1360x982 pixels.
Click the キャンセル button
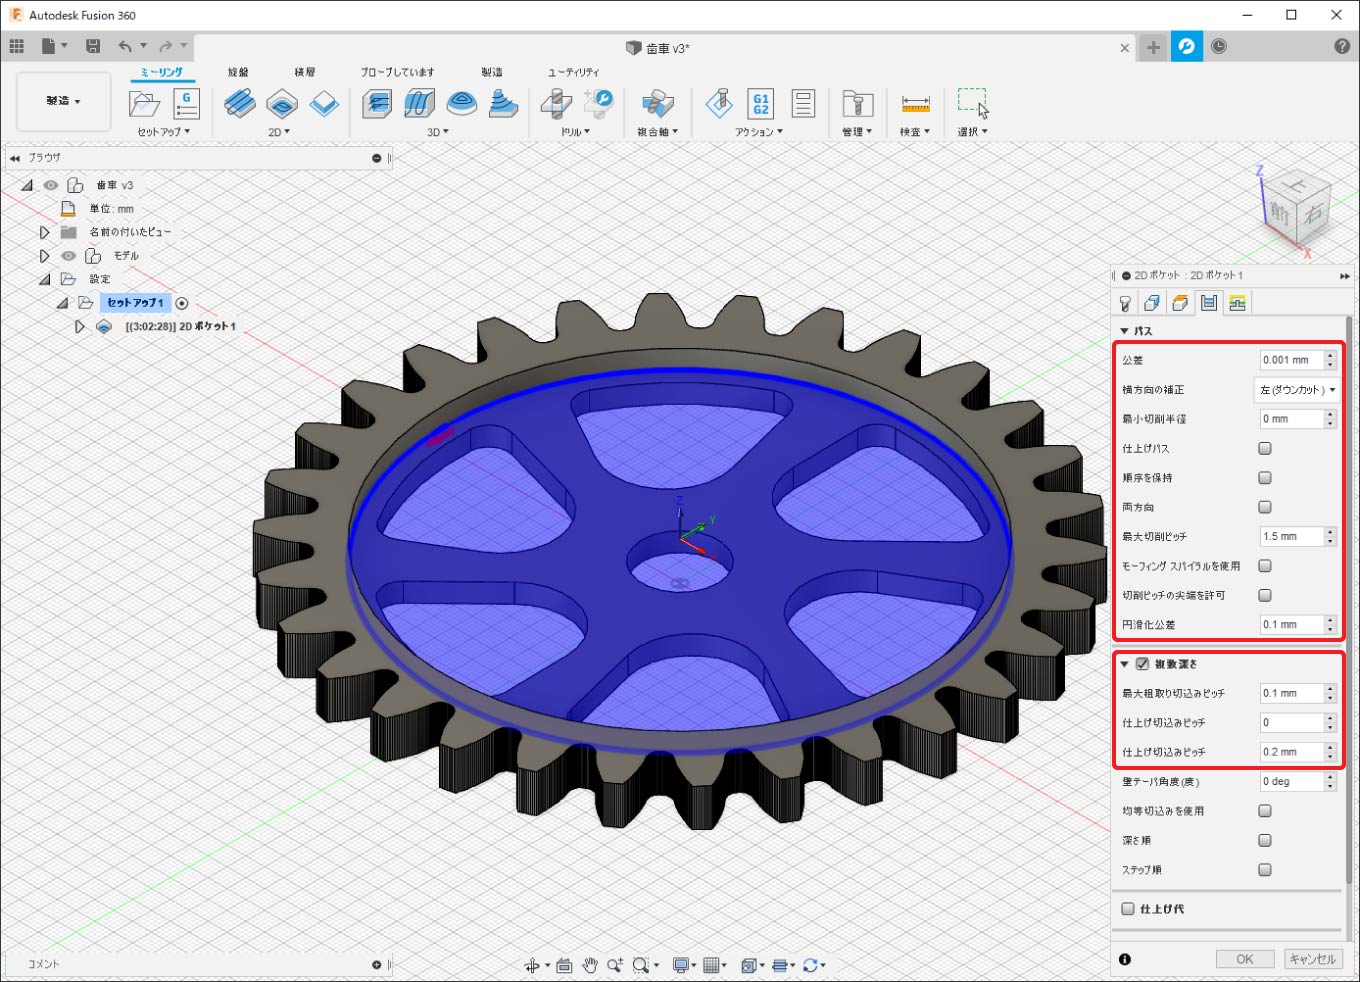[x=1312, y=959]
